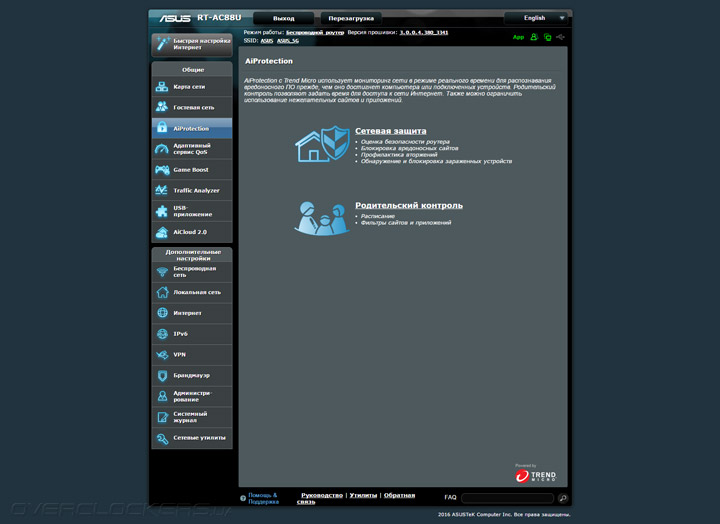The image size is (720, 524).
Task: Open the Сетевая защита link
Action: [390, 131]
